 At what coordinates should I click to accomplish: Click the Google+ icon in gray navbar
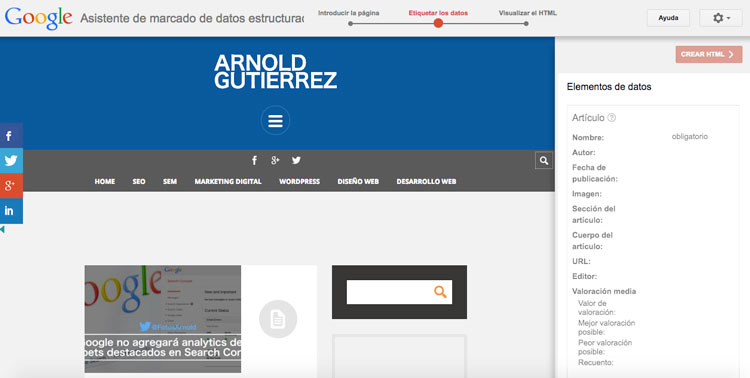click(x=275, y=160)
